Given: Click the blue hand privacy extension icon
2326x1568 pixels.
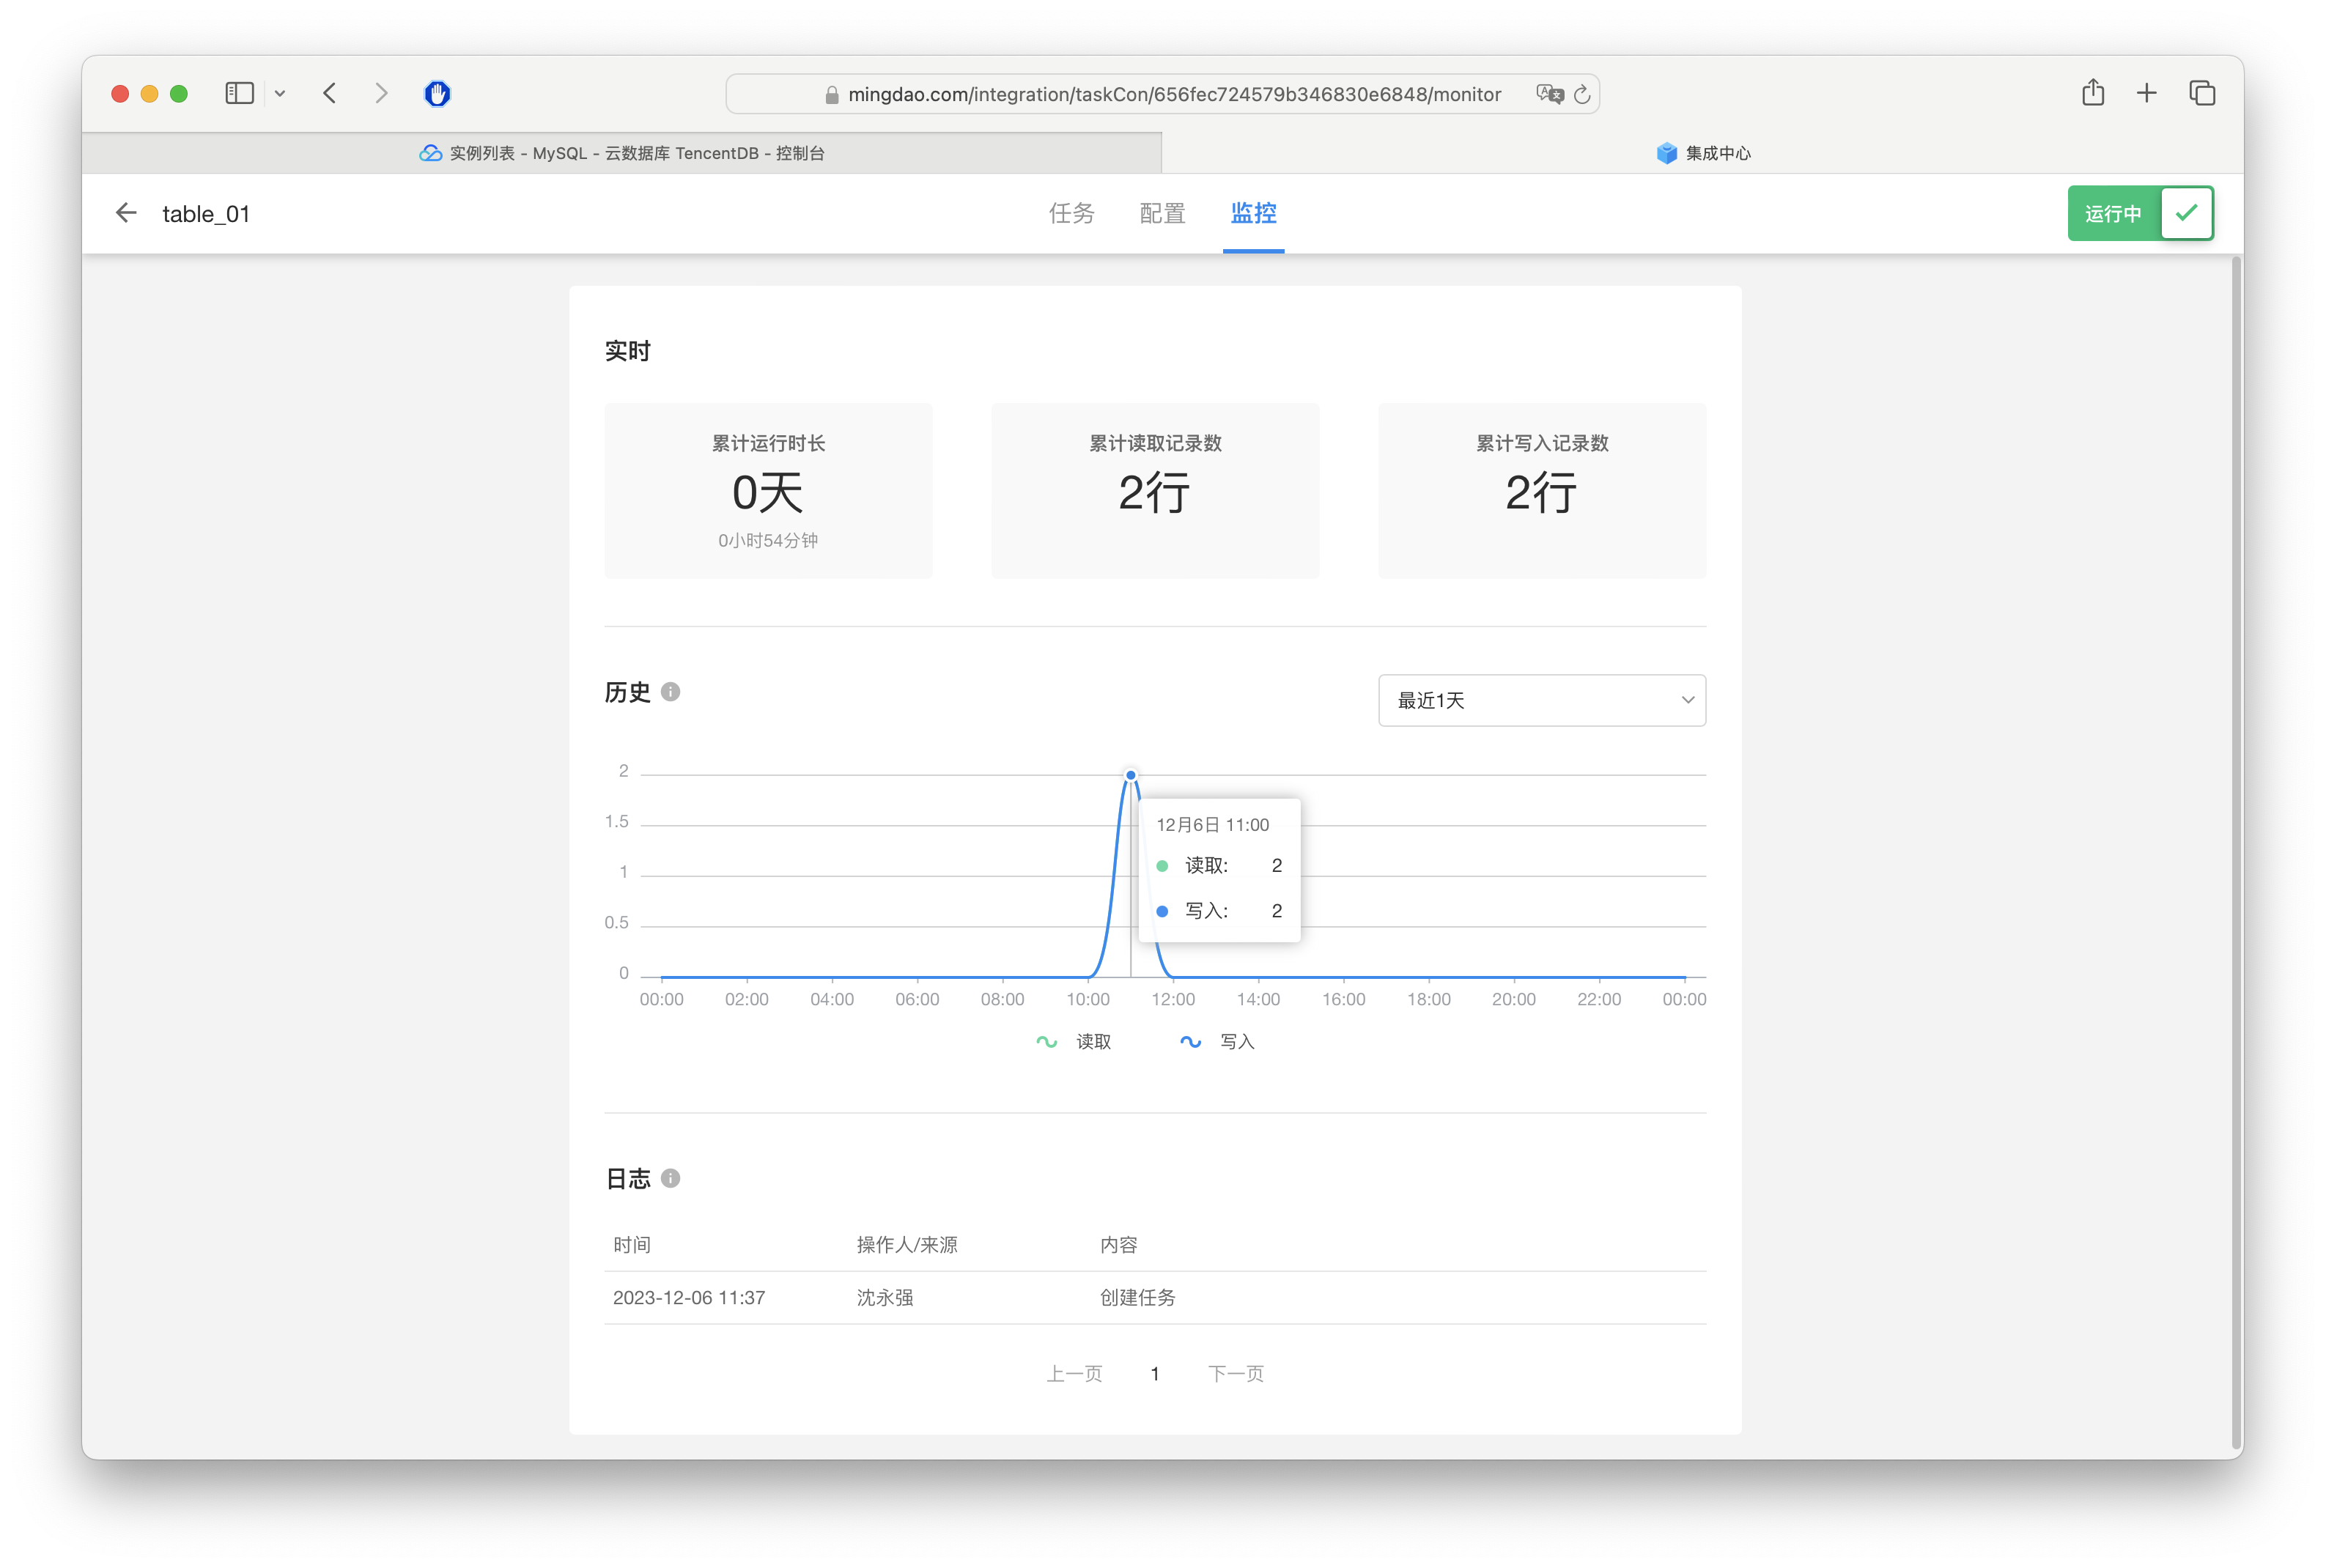Looking at the screenshot, I should point(437,93).
